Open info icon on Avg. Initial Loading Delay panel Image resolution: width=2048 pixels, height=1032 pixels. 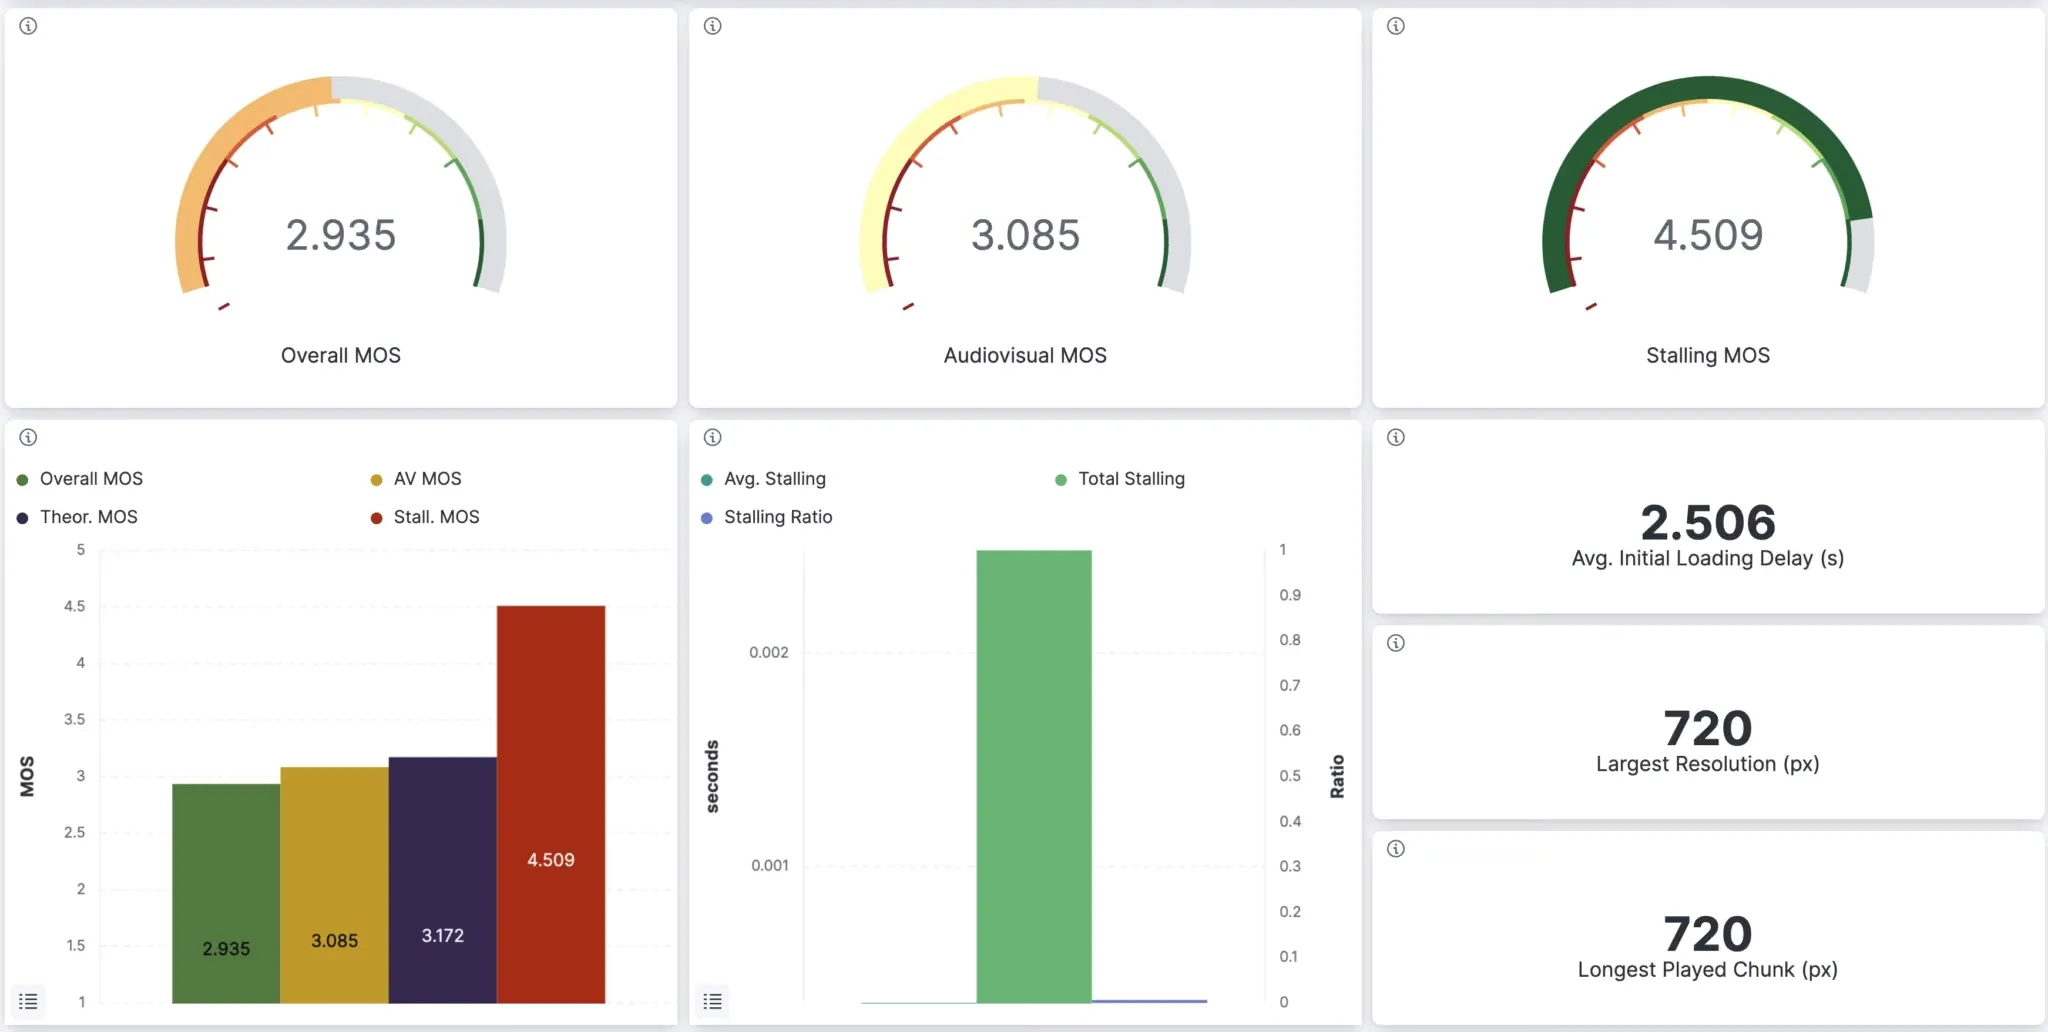coord(1396,437)
